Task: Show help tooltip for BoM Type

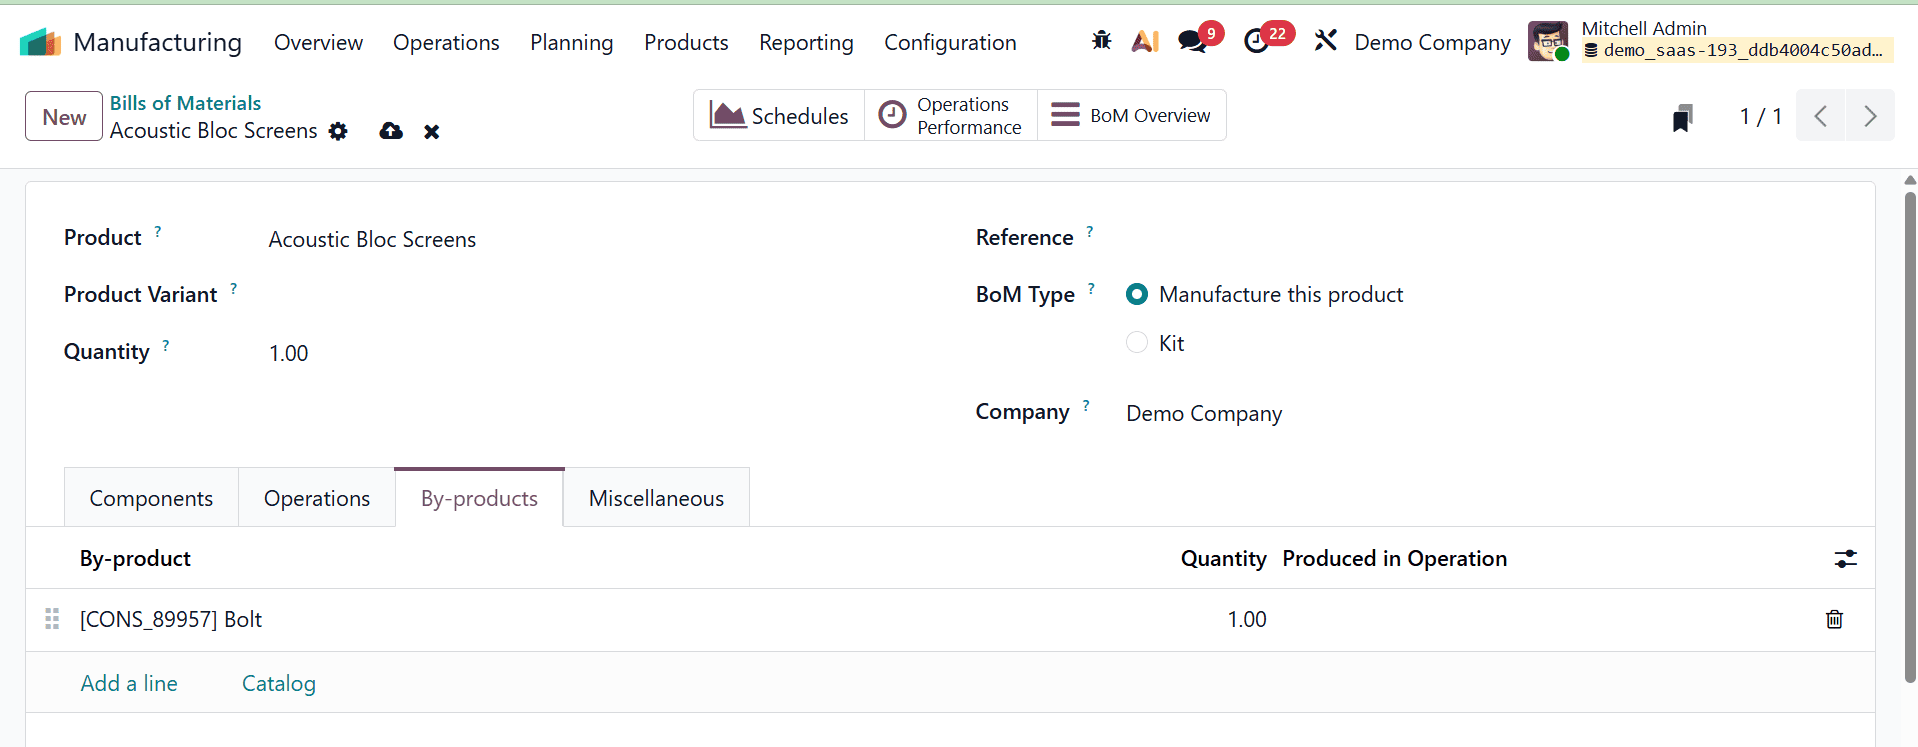Action: pos(1091,288)
